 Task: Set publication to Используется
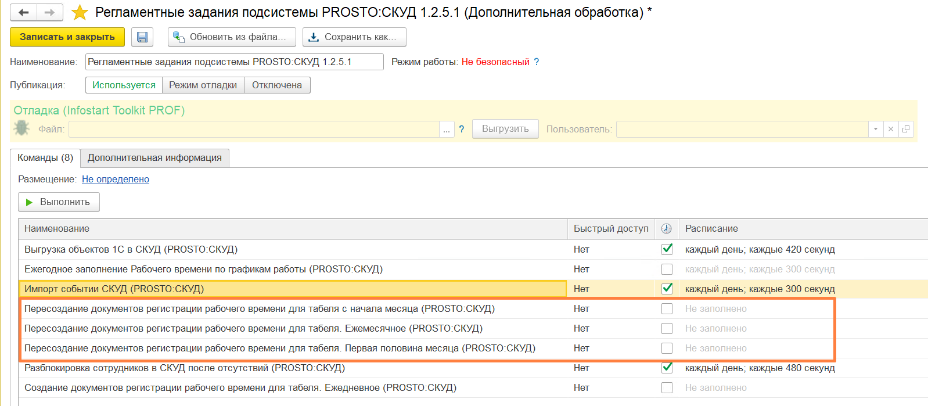coord(124,85)
